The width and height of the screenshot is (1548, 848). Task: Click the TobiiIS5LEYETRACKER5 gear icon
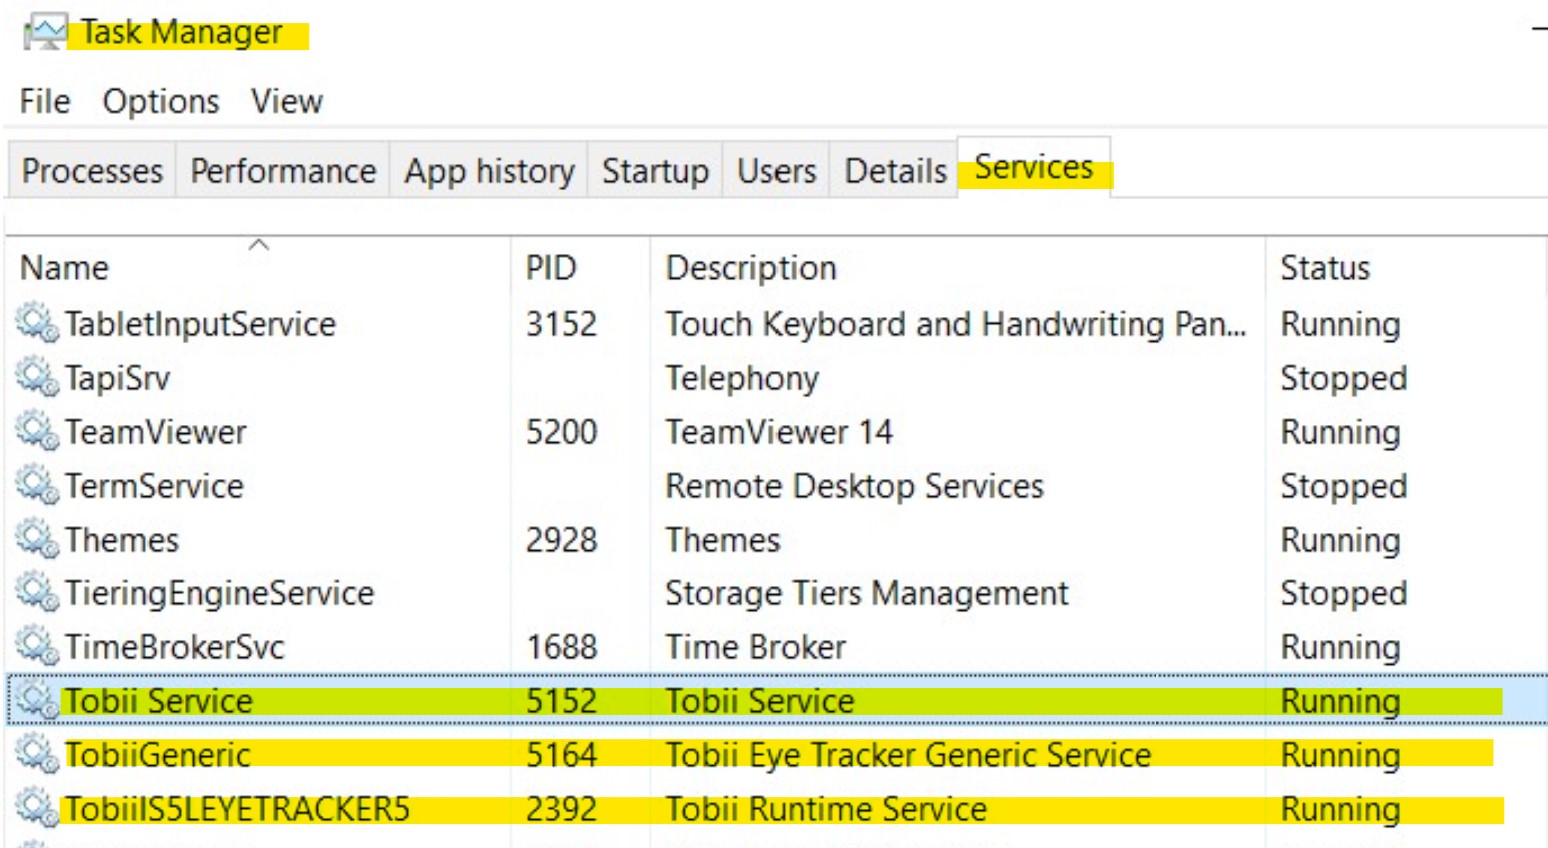[37, 808]
